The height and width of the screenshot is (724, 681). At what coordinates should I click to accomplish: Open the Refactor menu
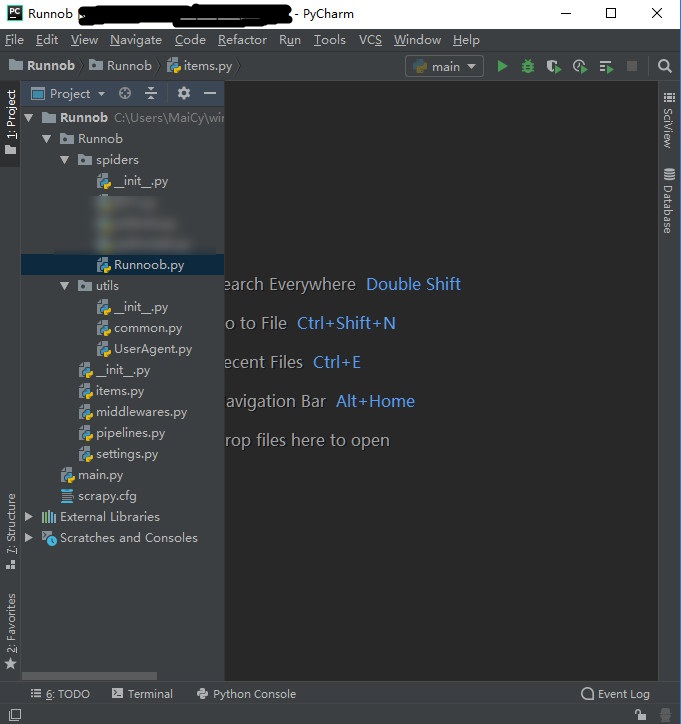242,40
